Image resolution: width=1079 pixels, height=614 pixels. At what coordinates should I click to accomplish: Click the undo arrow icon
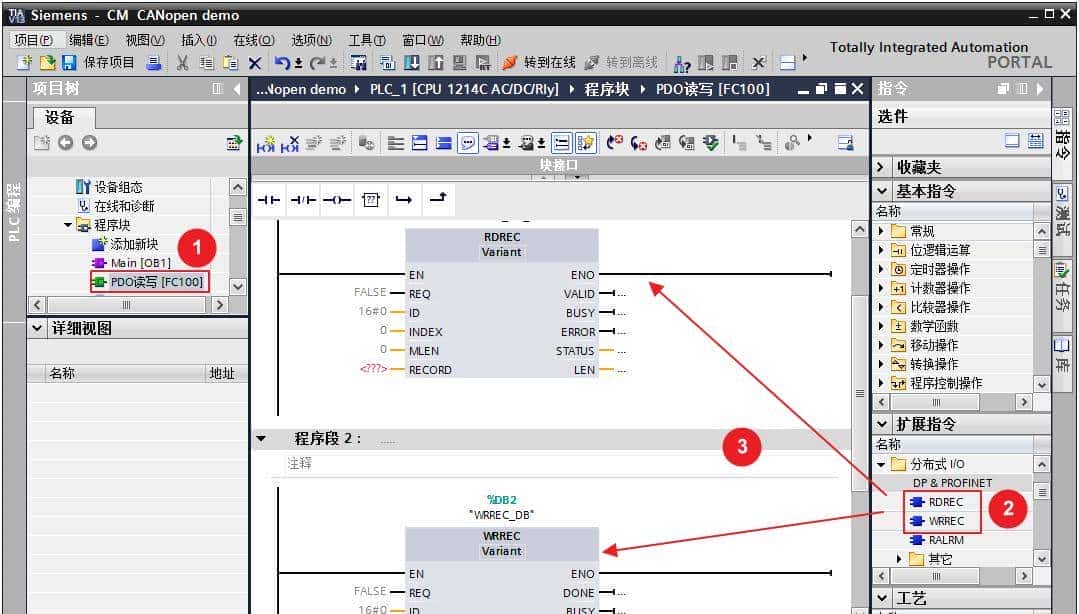[x=283, y=63]
